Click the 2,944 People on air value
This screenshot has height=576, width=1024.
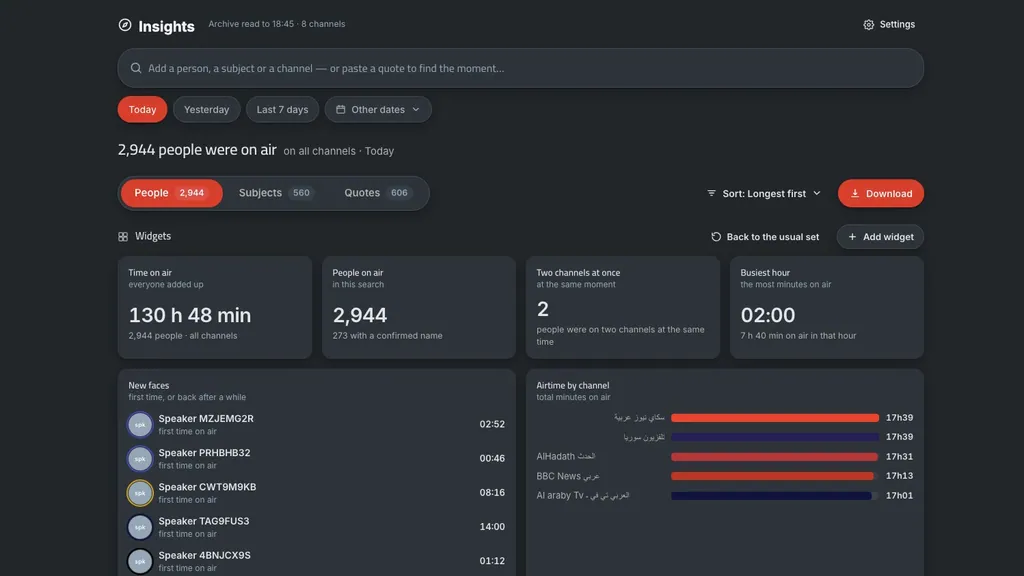coord(360,315)
